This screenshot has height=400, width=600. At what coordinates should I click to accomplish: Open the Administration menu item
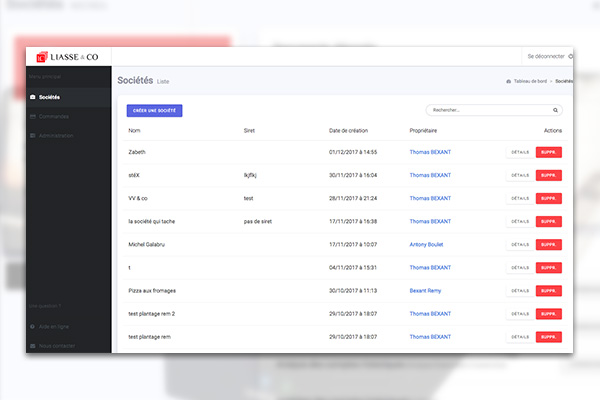[x=69, y=136]
